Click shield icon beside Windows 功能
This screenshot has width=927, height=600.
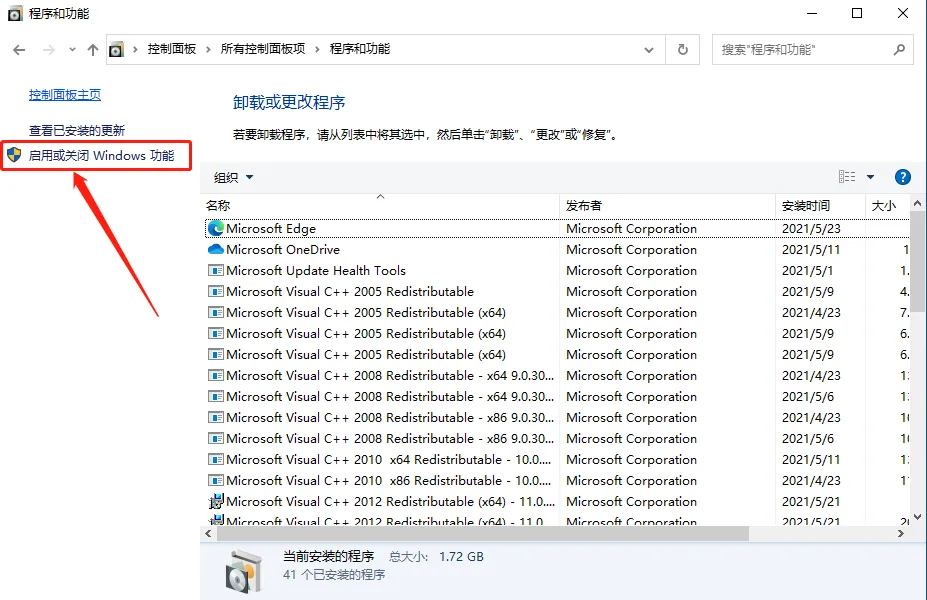click(14, 155)
